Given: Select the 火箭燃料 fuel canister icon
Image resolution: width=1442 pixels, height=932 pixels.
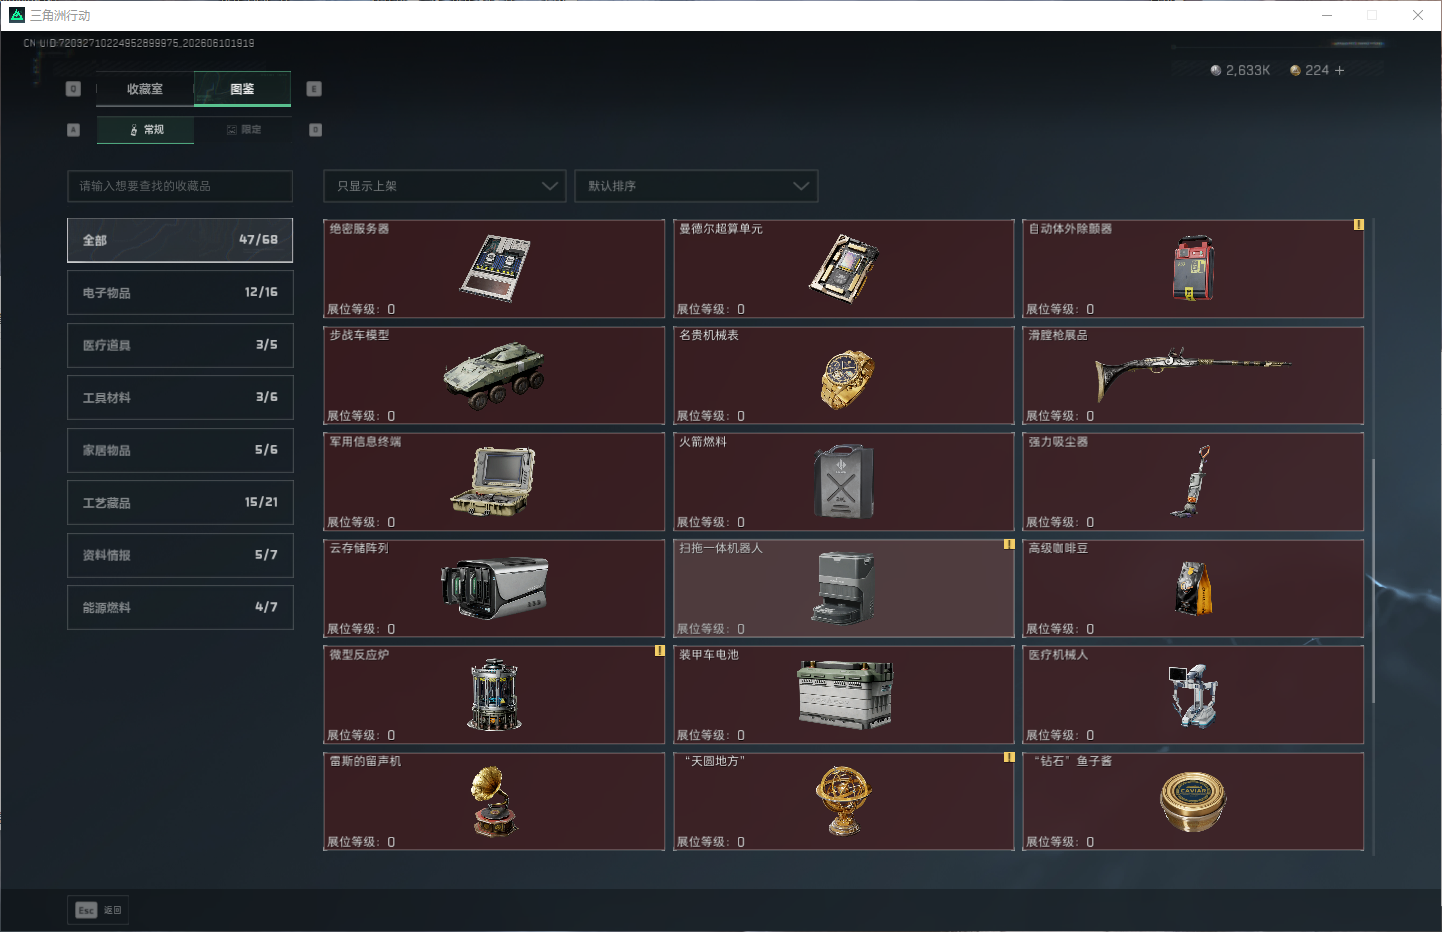Looking at the screenshot, I should [x=843, y=481].
